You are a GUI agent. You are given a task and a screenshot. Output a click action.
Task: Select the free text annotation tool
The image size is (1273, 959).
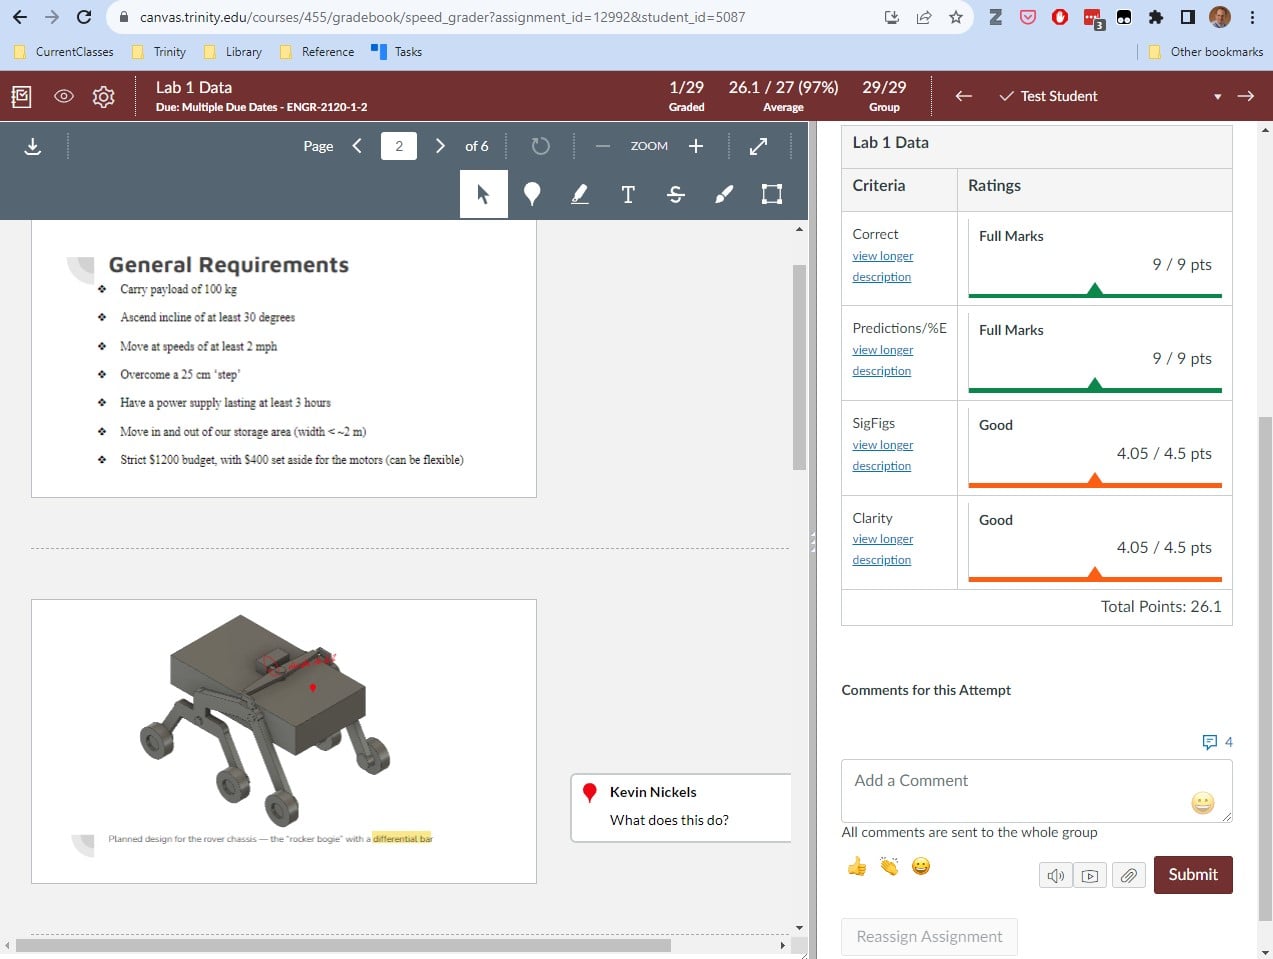coord(628,194)
